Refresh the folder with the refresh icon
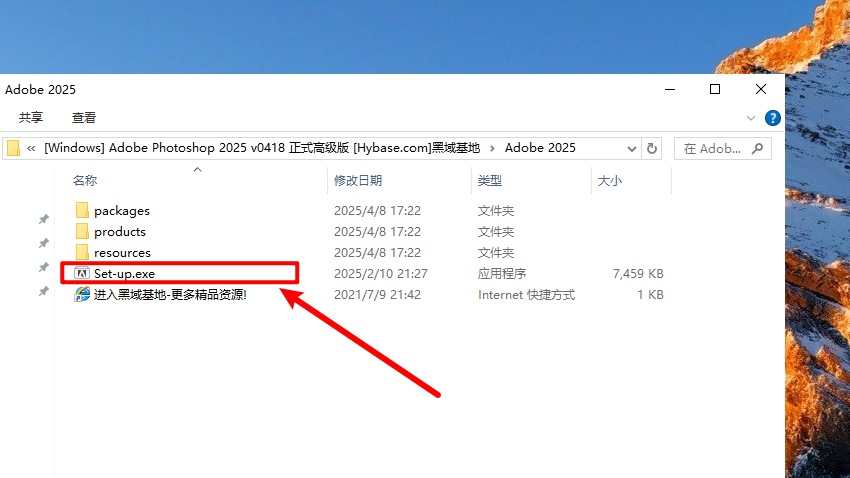Viewport: 850px width, 478px height. click(x=652, y=148)
